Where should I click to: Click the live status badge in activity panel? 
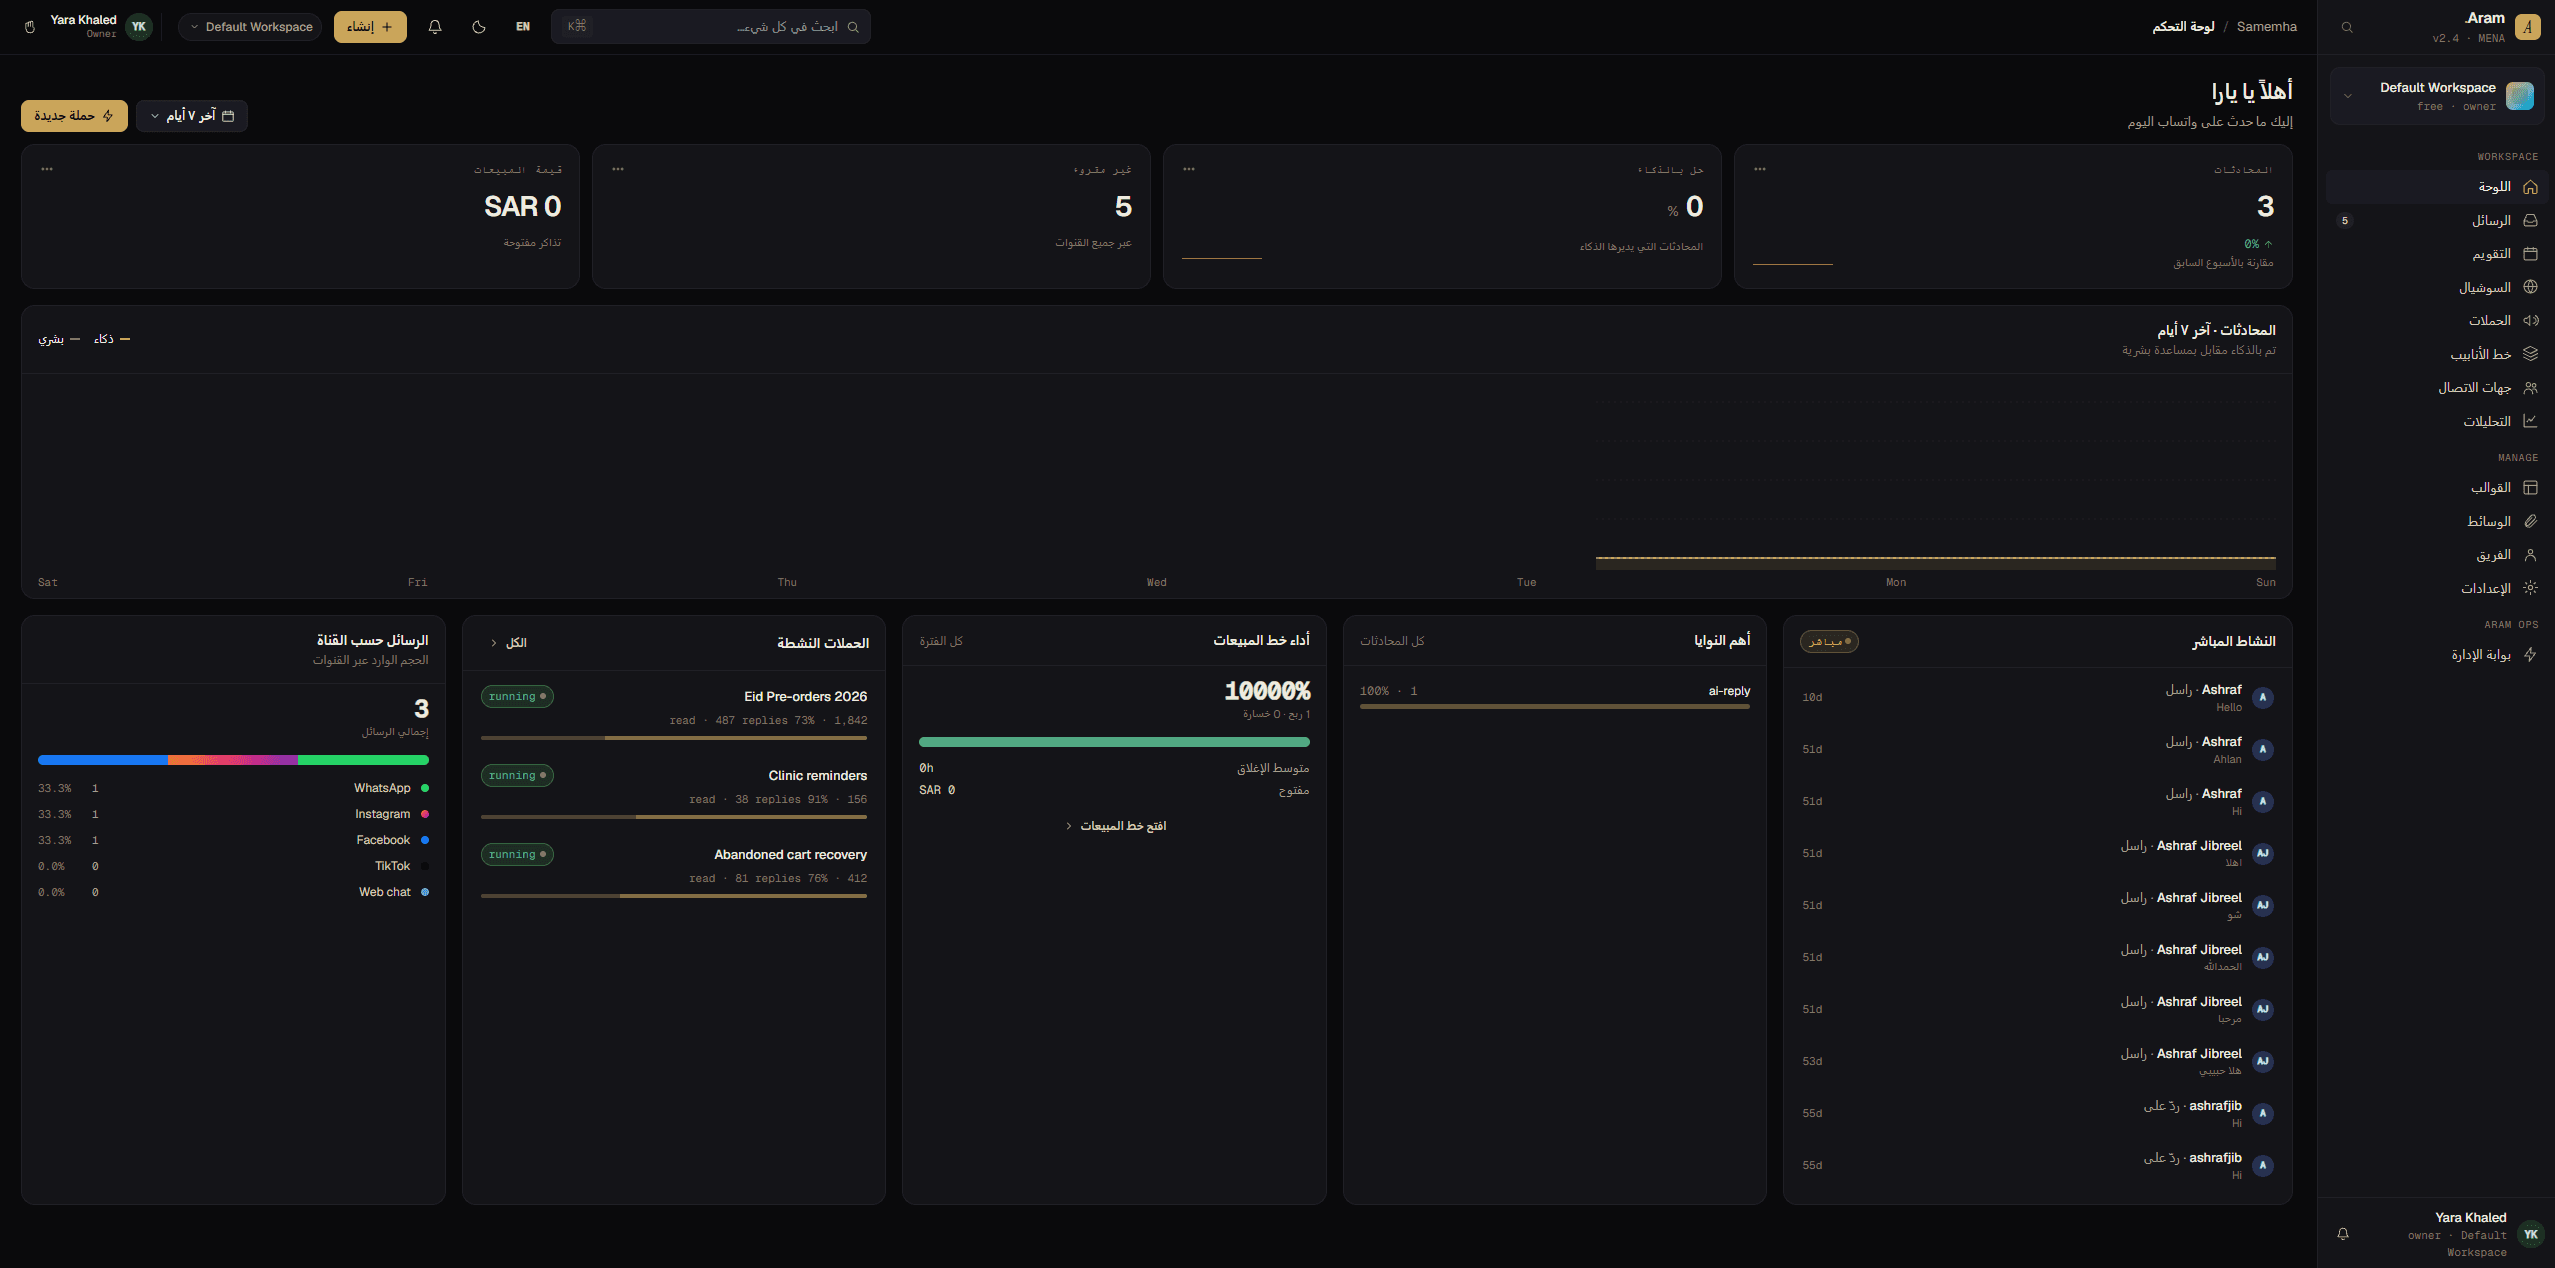pyautogui.click(x=1829, y=642)
